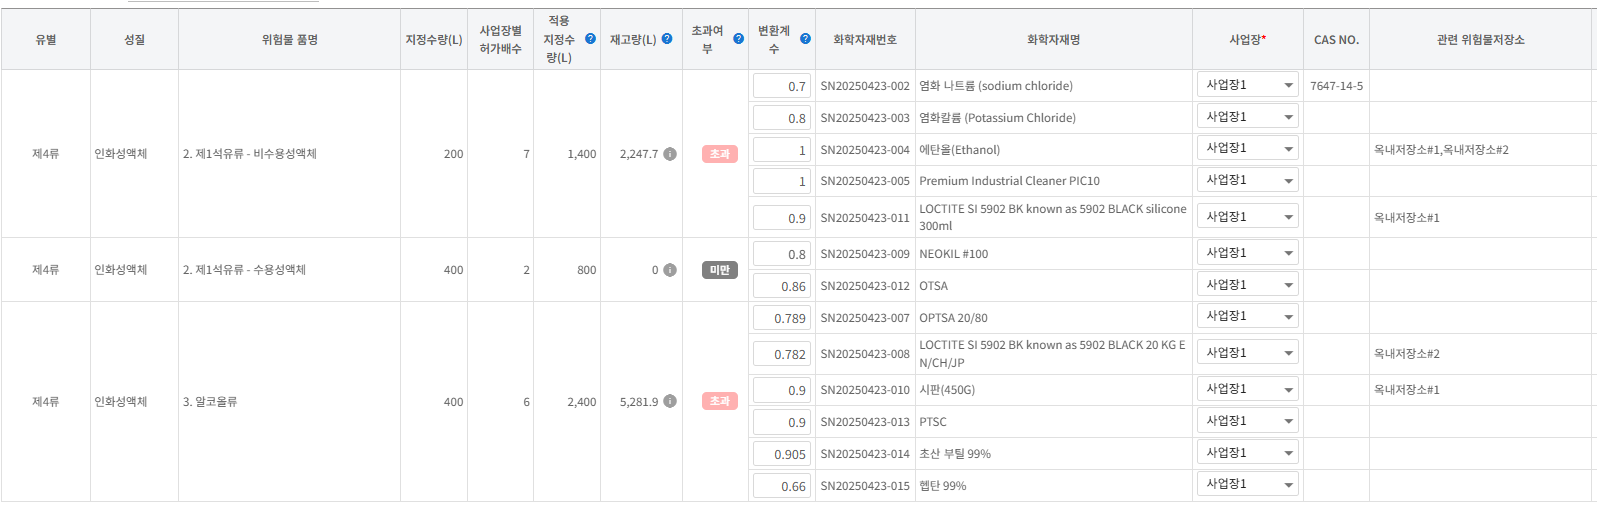Click applied quantity value 1,400

[582, 154]
